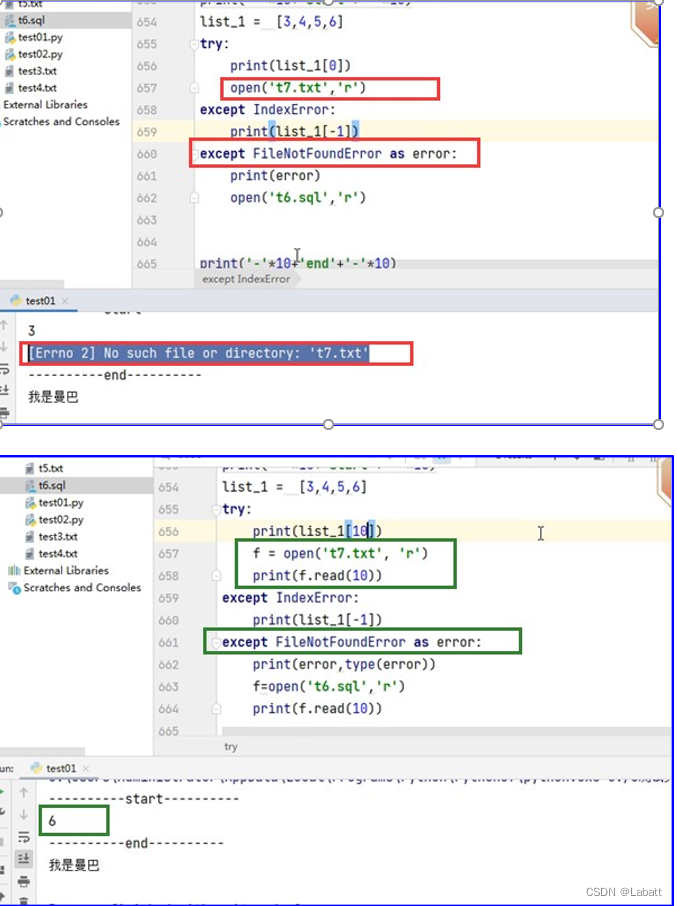Collapse the try block fold marker in upper editor

pos(194,44)
